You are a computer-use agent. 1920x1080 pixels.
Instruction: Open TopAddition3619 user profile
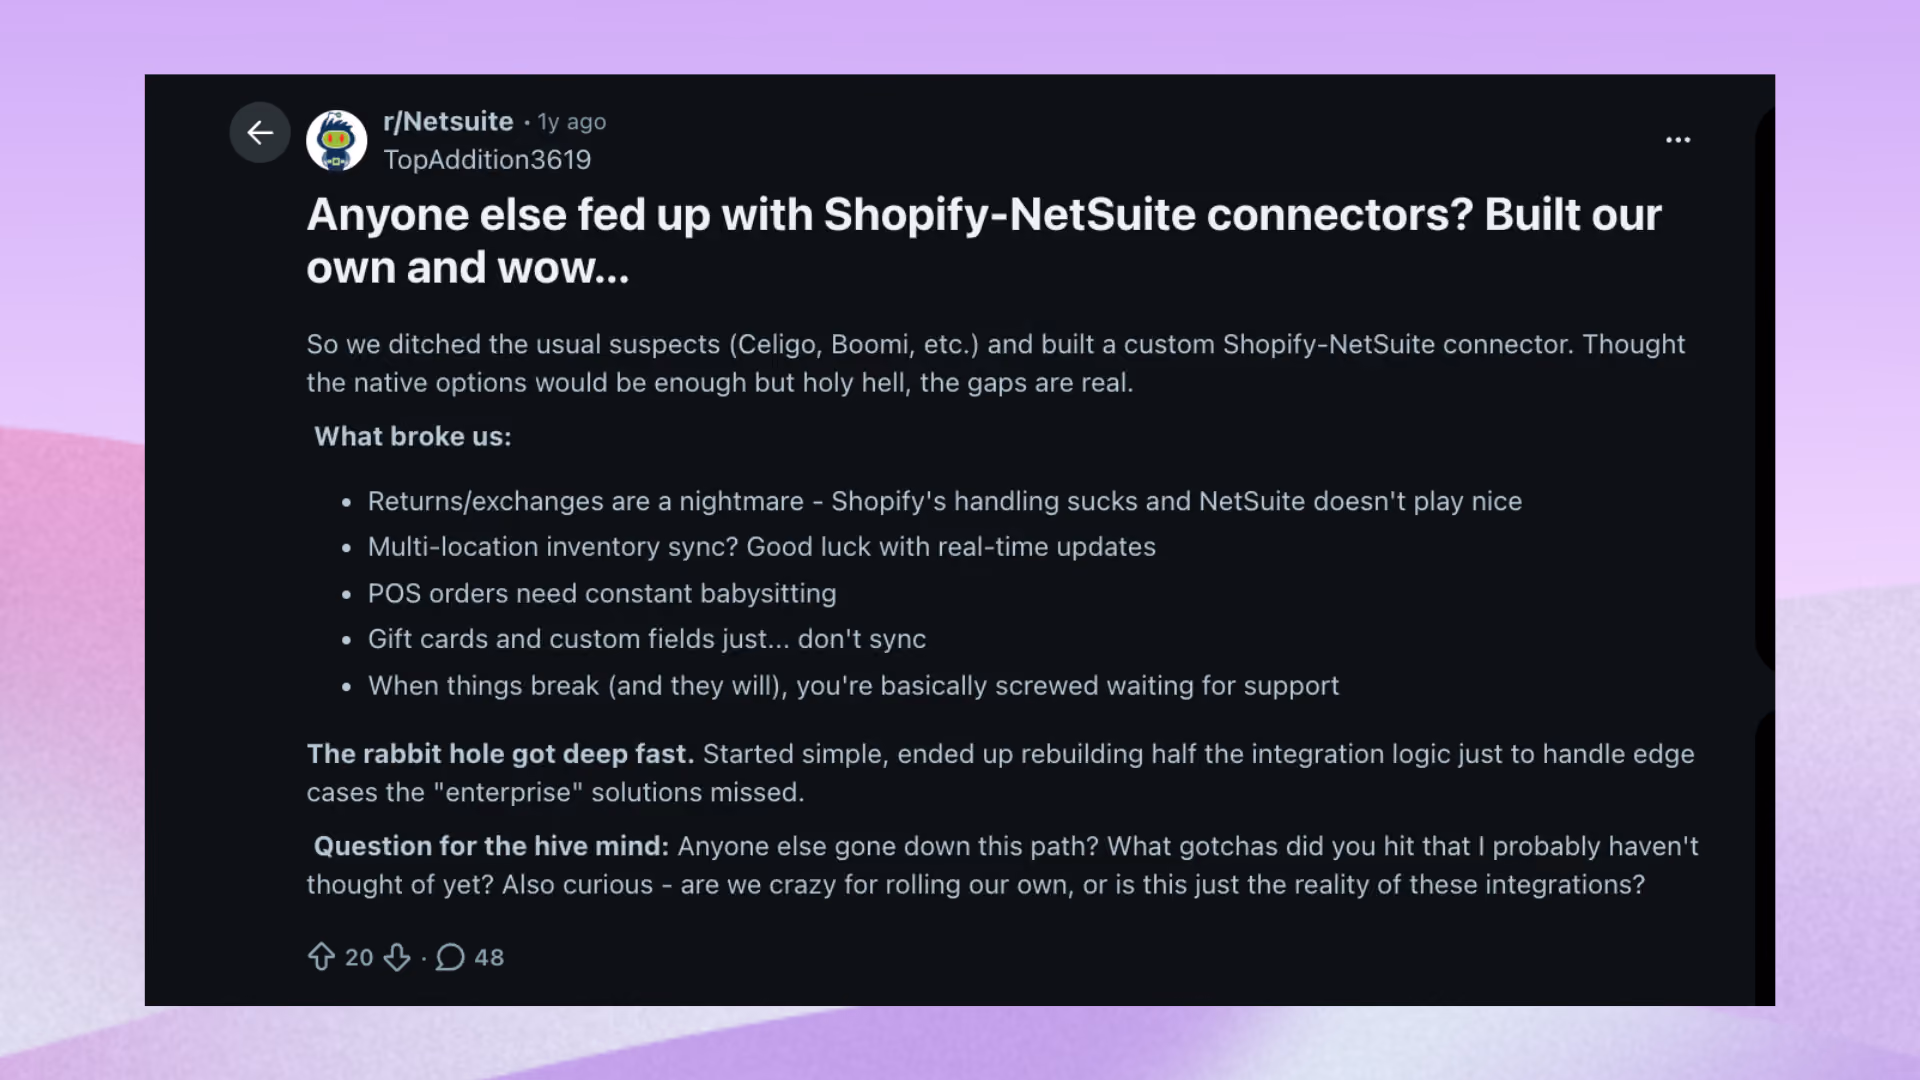click(x=487, y=159)
